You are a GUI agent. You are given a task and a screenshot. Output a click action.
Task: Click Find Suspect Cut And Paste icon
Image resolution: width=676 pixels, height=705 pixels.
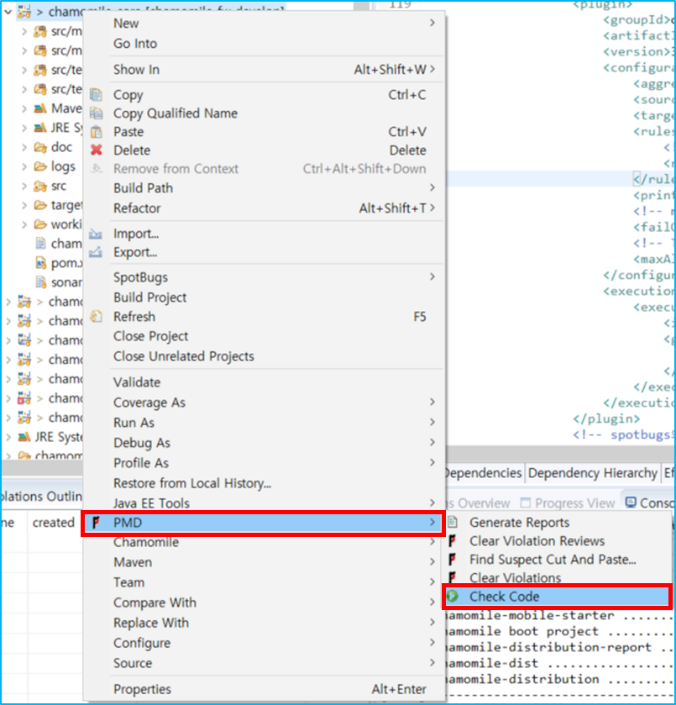click(453, 560)
